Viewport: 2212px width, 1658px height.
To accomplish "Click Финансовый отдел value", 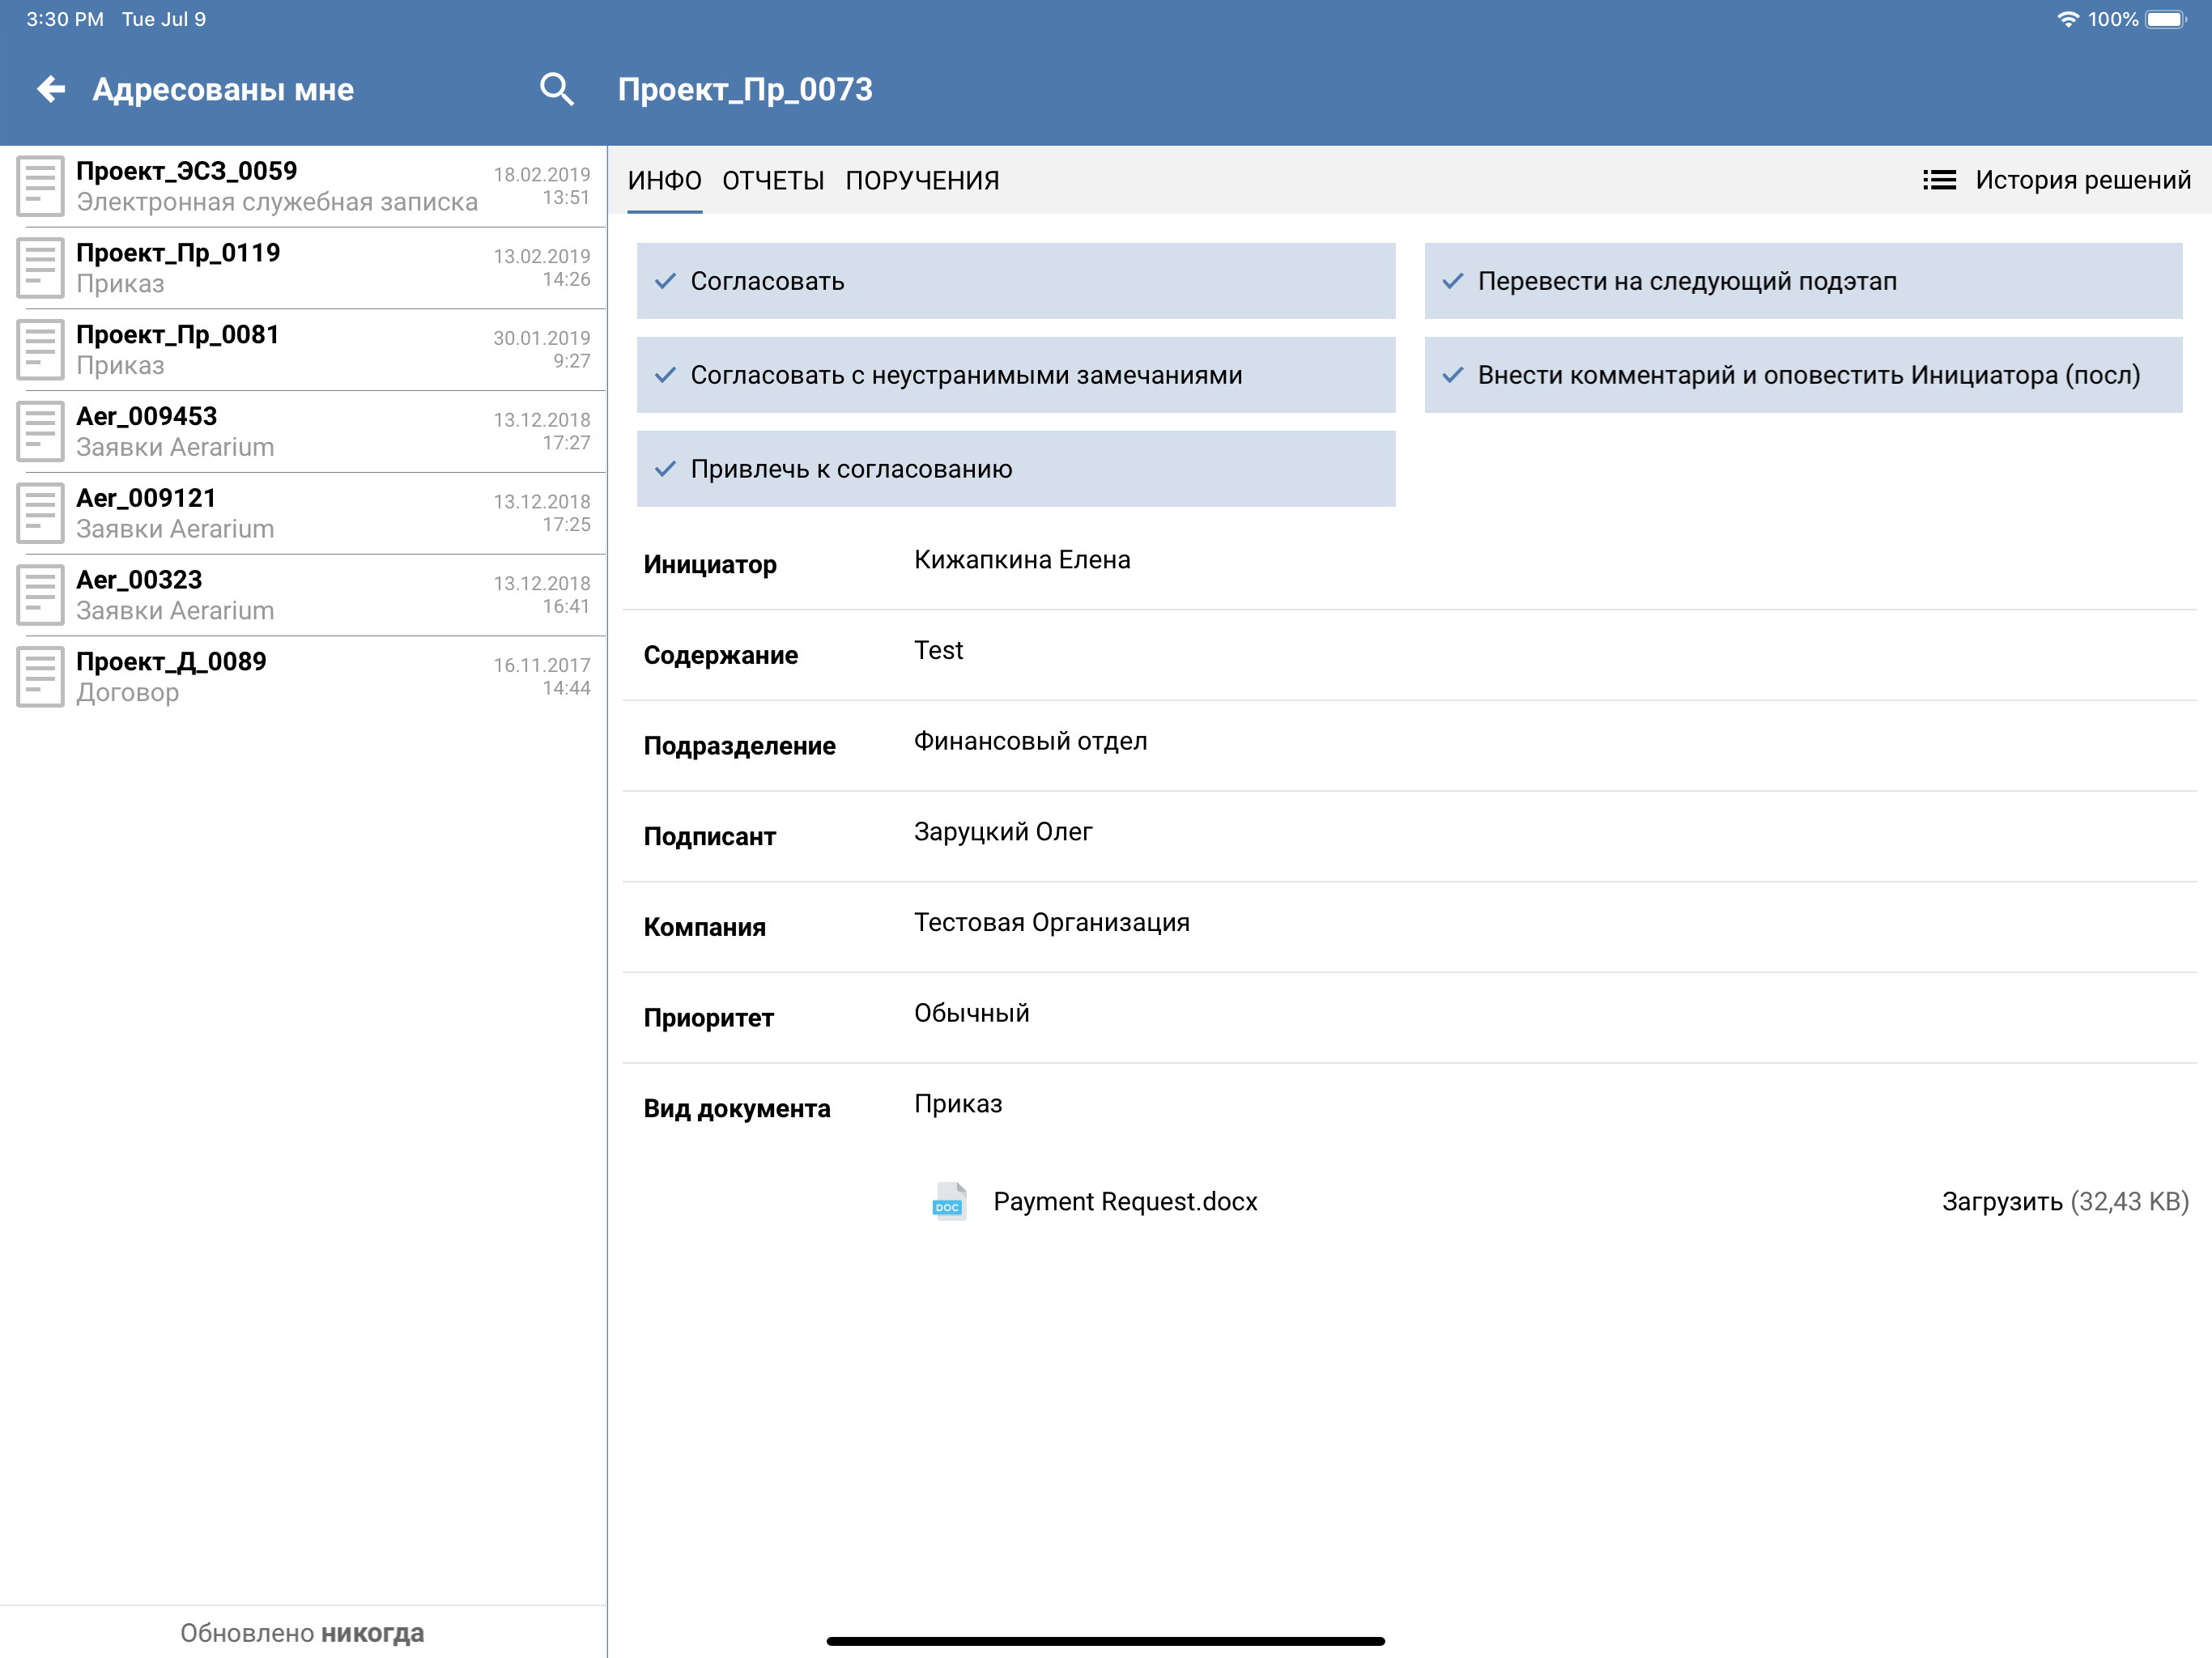I will click(1030, 742).
